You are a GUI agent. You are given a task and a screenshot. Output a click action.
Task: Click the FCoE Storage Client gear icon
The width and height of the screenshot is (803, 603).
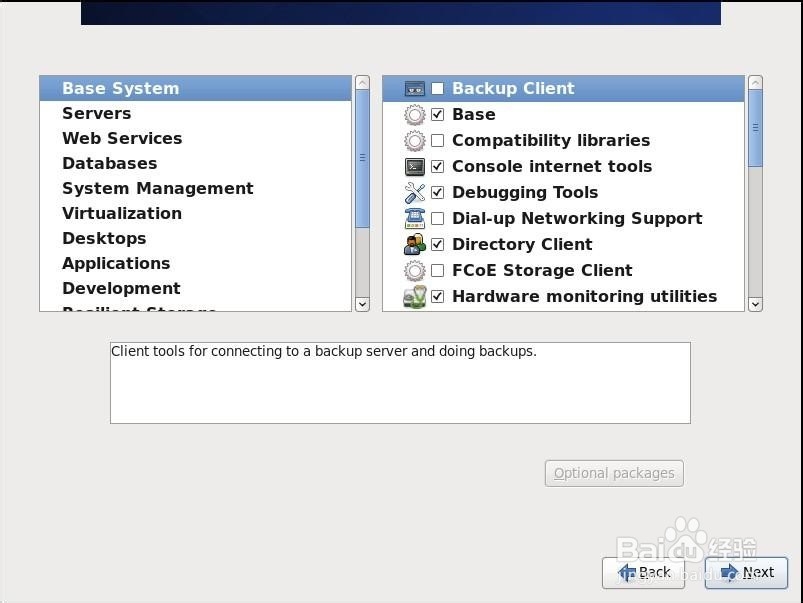click(415, 270)
